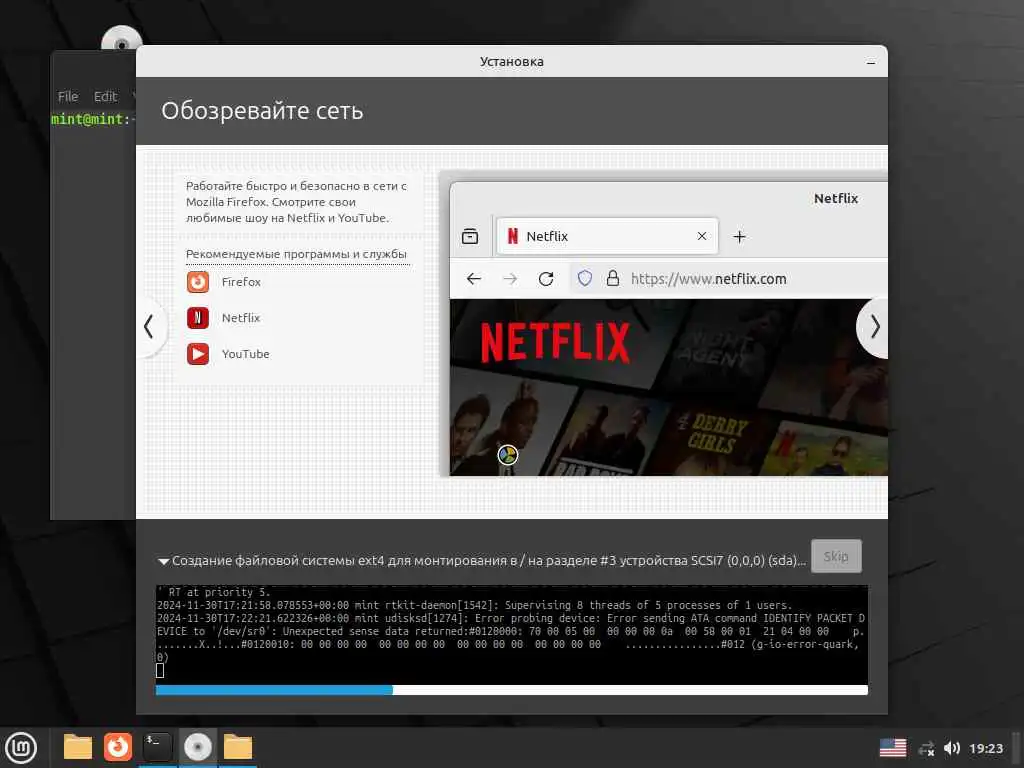Open the clock showing 19:23

coord(985,748)
